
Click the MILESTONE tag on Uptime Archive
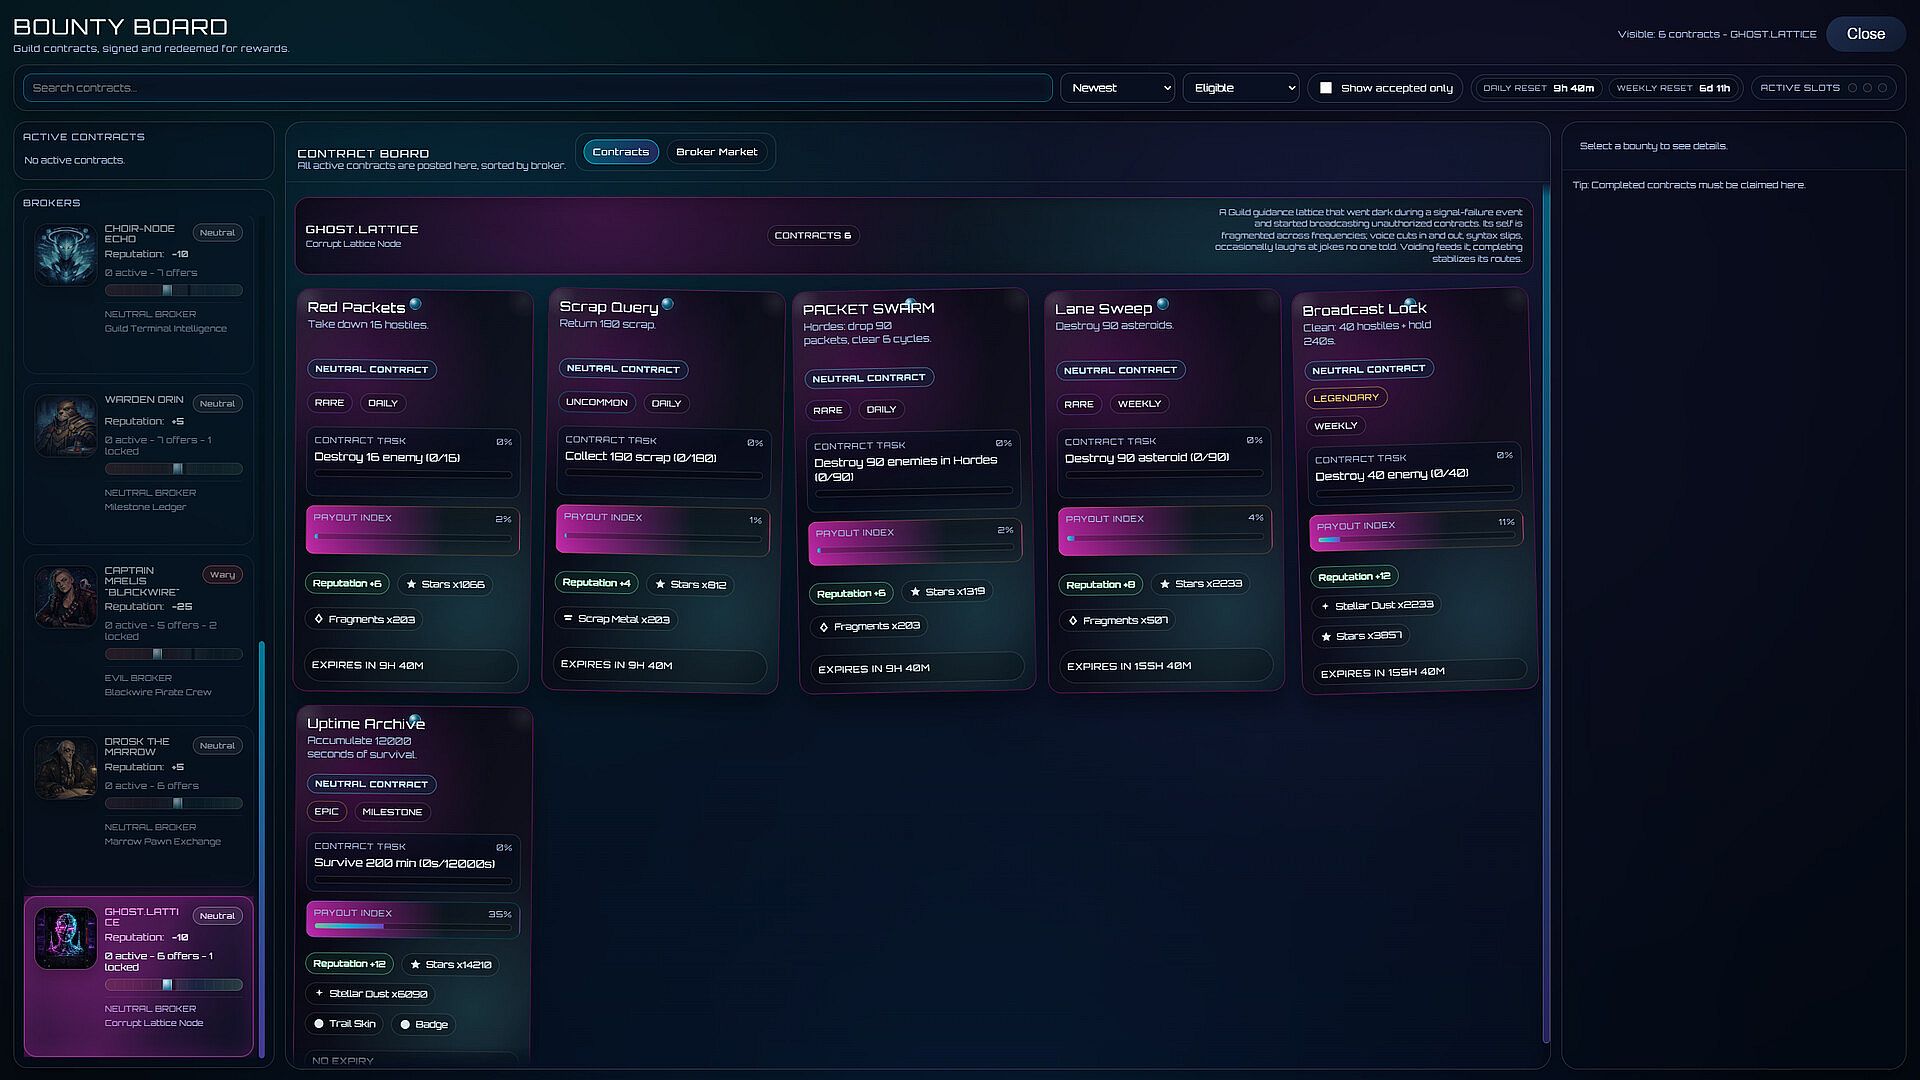(392, 812)
